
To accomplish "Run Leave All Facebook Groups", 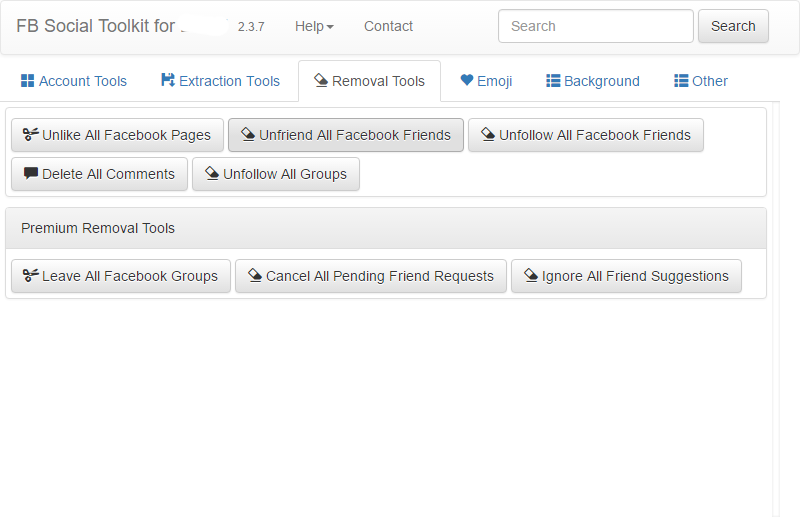I will 121,276.
